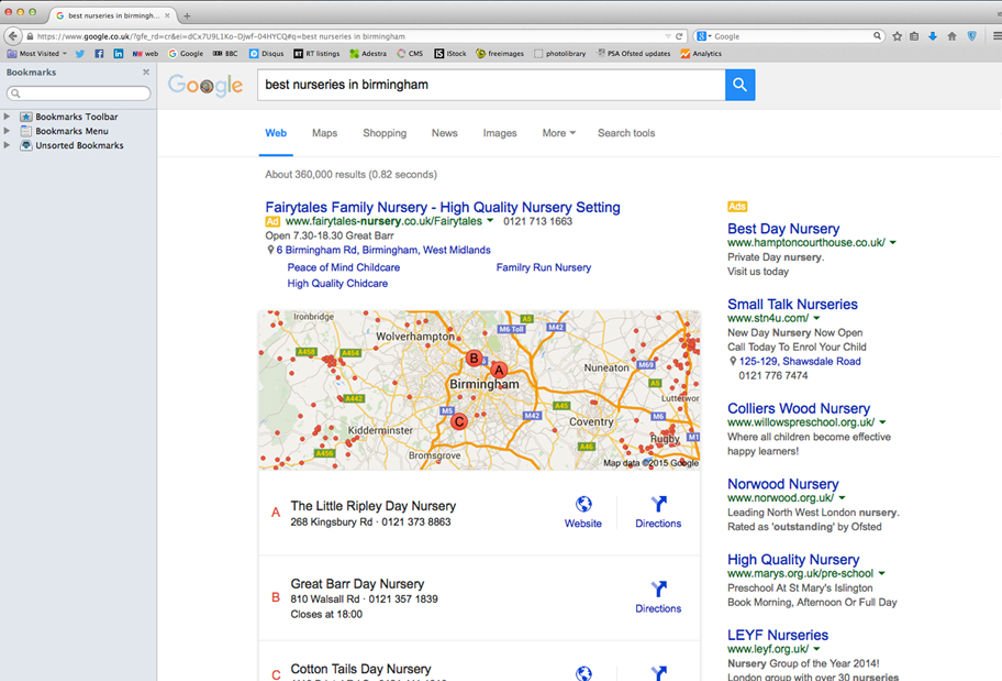
Task: Switch to the News tab
Action: pos(444,133)
